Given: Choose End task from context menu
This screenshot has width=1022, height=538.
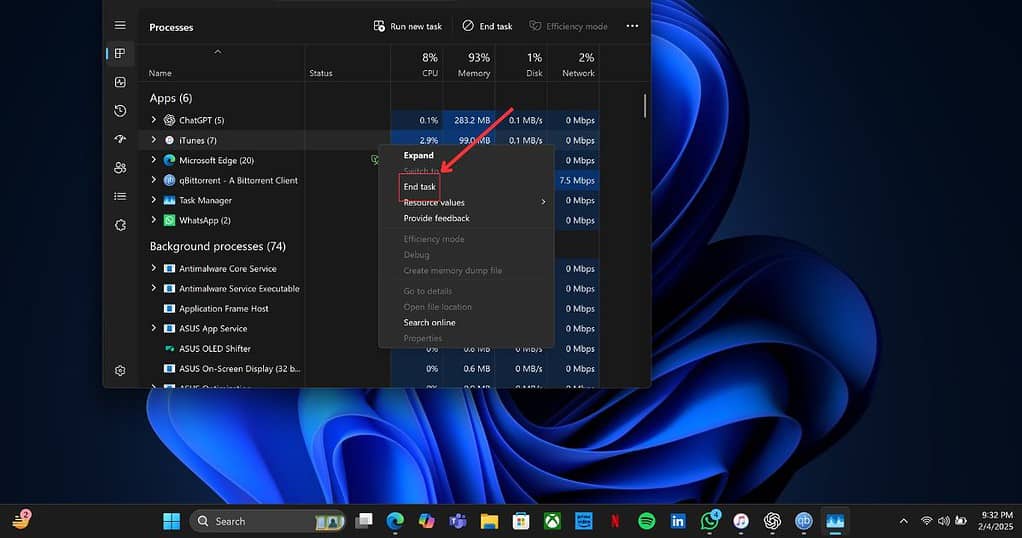Looking at the screenshot, I should pyautogui.click(x=420, y=187).
